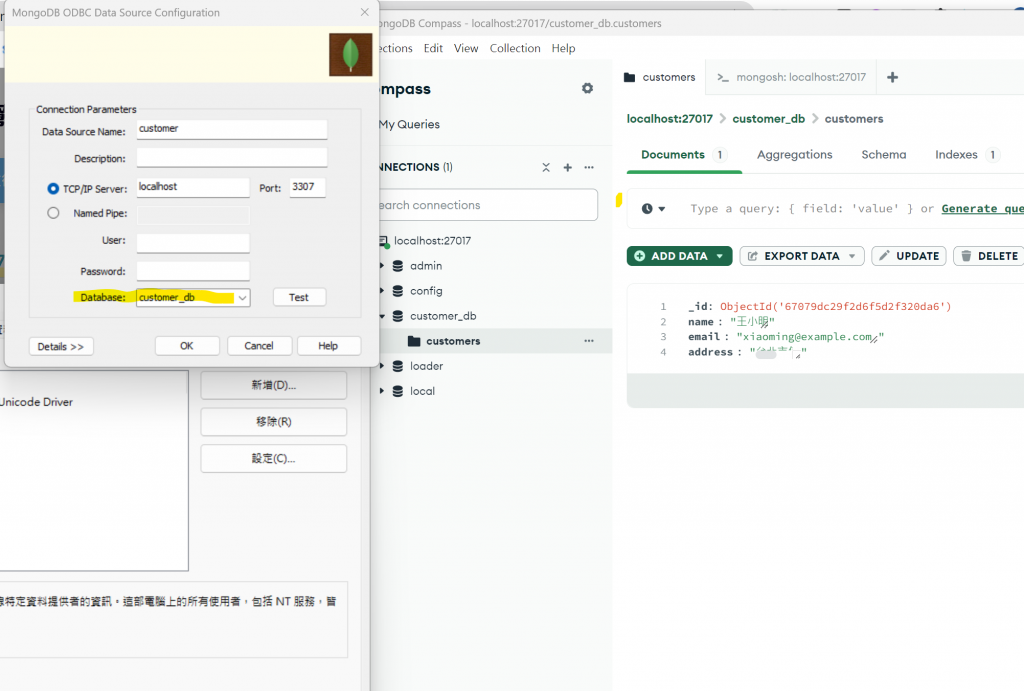1024x691 pixels.
Task: Collapse all connections icon in sidebar
Action: 546,168
